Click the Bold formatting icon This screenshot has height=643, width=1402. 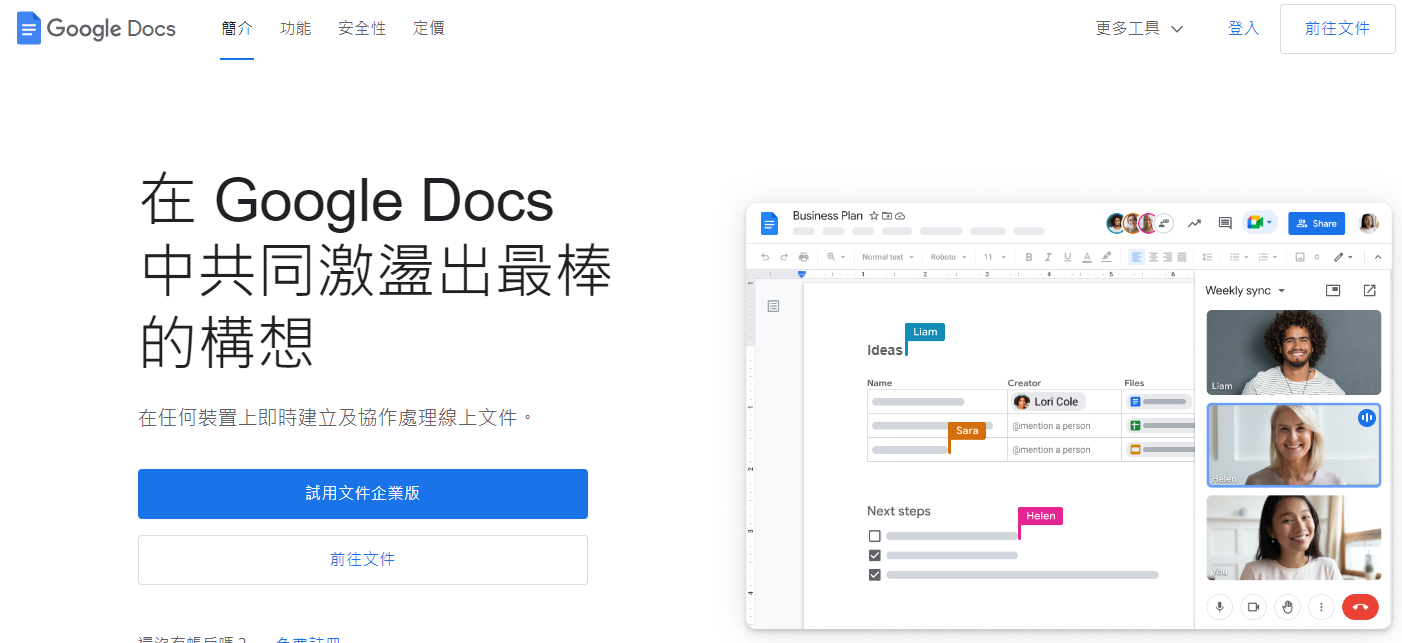[x=1029, y=257]
